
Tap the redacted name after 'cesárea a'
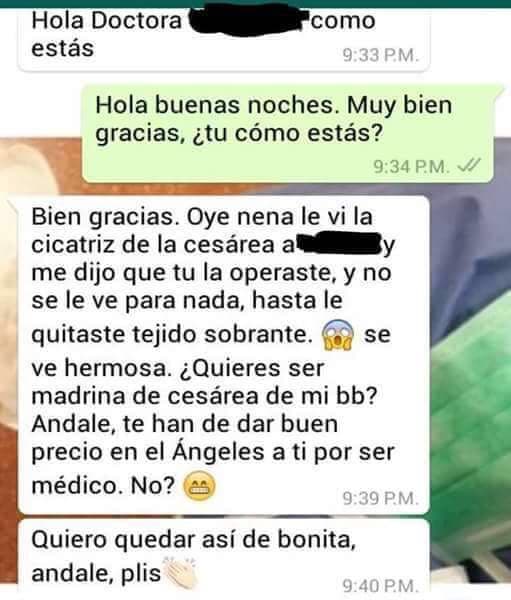point(339,243)
